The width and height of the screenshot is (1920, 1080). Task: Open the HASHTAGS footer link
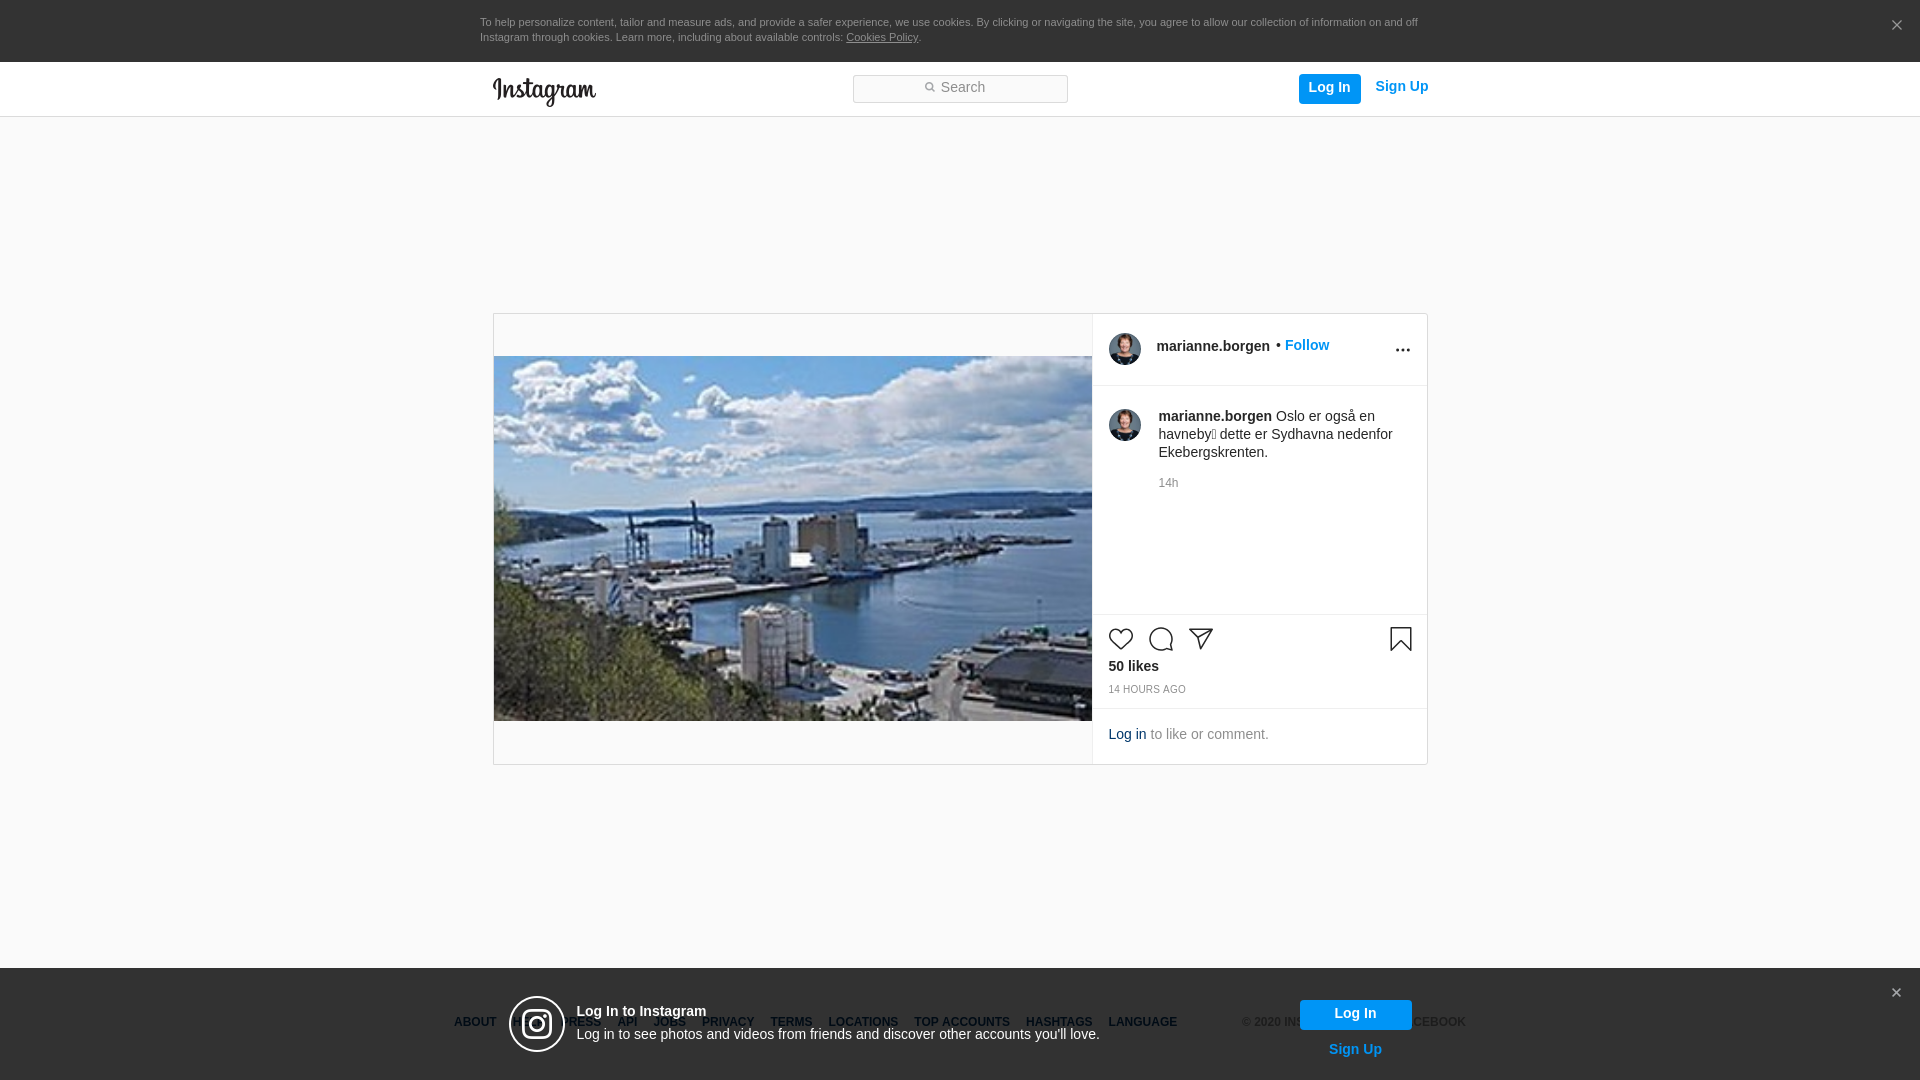1058,1022
